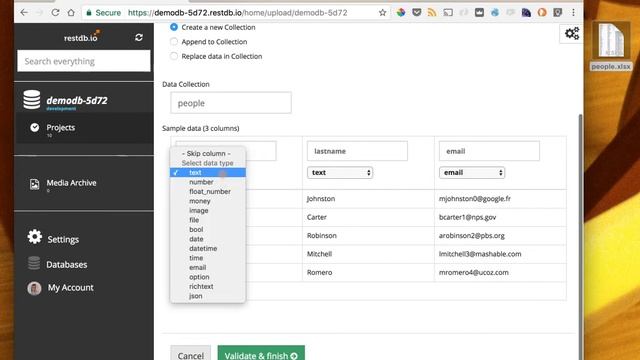Choose money in the data type list
The height and width of the screenshot is (360, 640).
tap(208, 201)
